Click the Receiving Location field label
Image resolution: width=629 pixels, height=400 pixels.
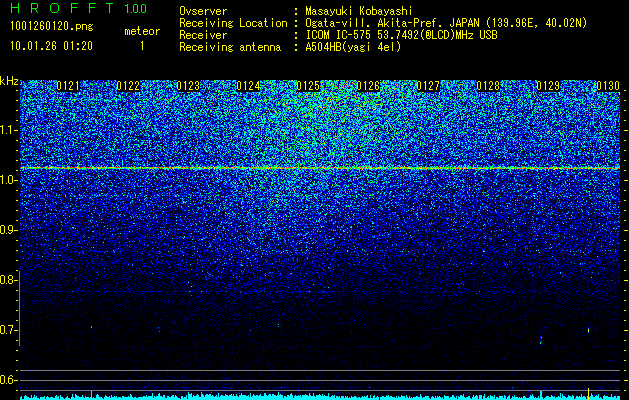[233, 23]
